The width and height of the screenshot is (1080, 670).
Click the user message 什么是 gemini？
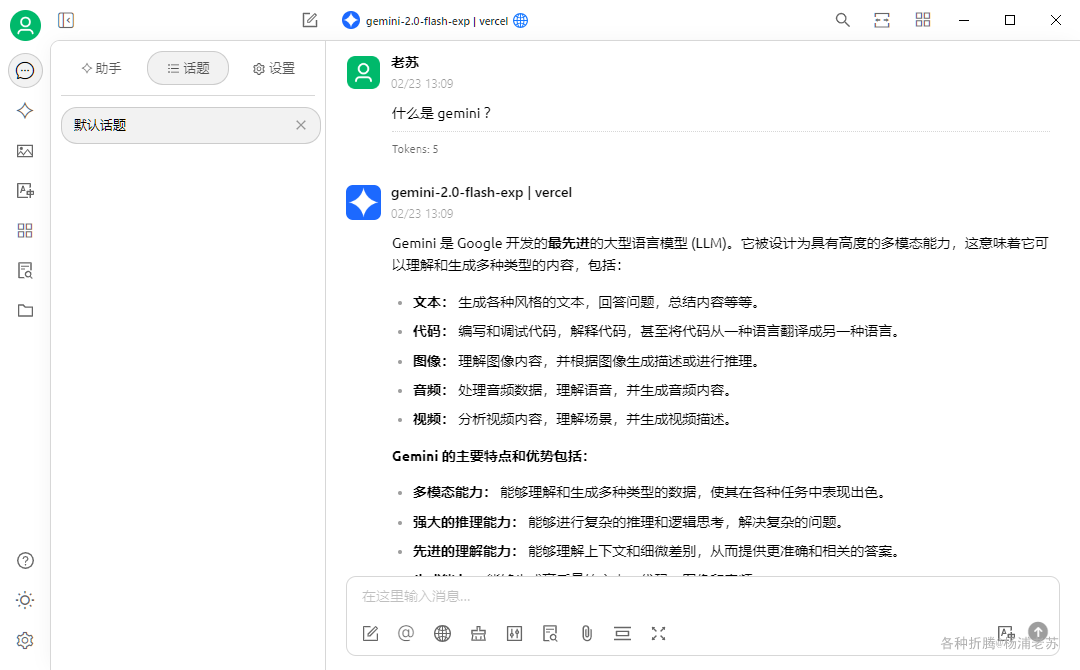point(442,114)
